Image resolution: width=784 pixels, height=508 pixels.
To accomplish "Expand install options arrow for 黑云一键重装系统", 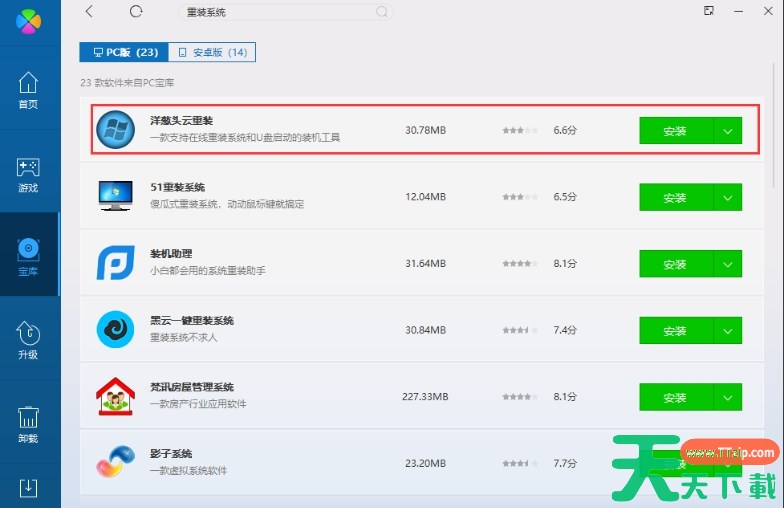I will pyautogui.click(x=727, y=330).
